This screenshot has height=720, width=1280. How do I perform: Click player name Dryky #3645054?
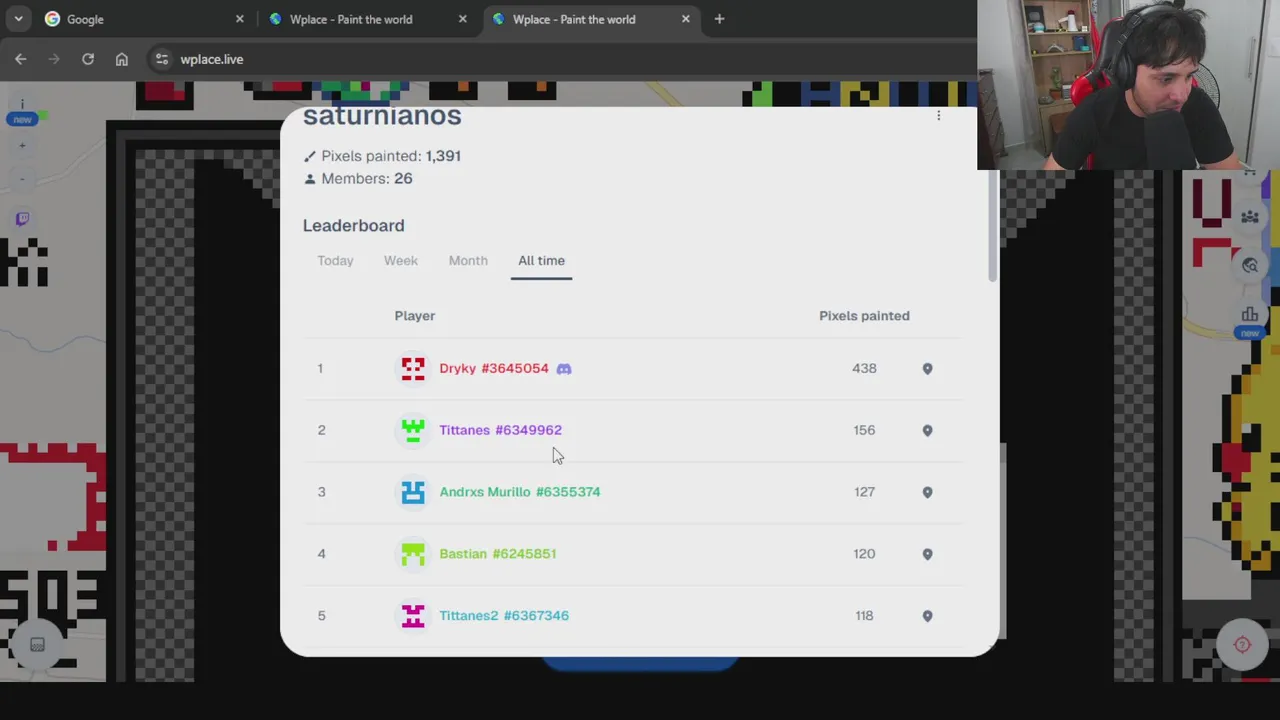click(494, 369)
